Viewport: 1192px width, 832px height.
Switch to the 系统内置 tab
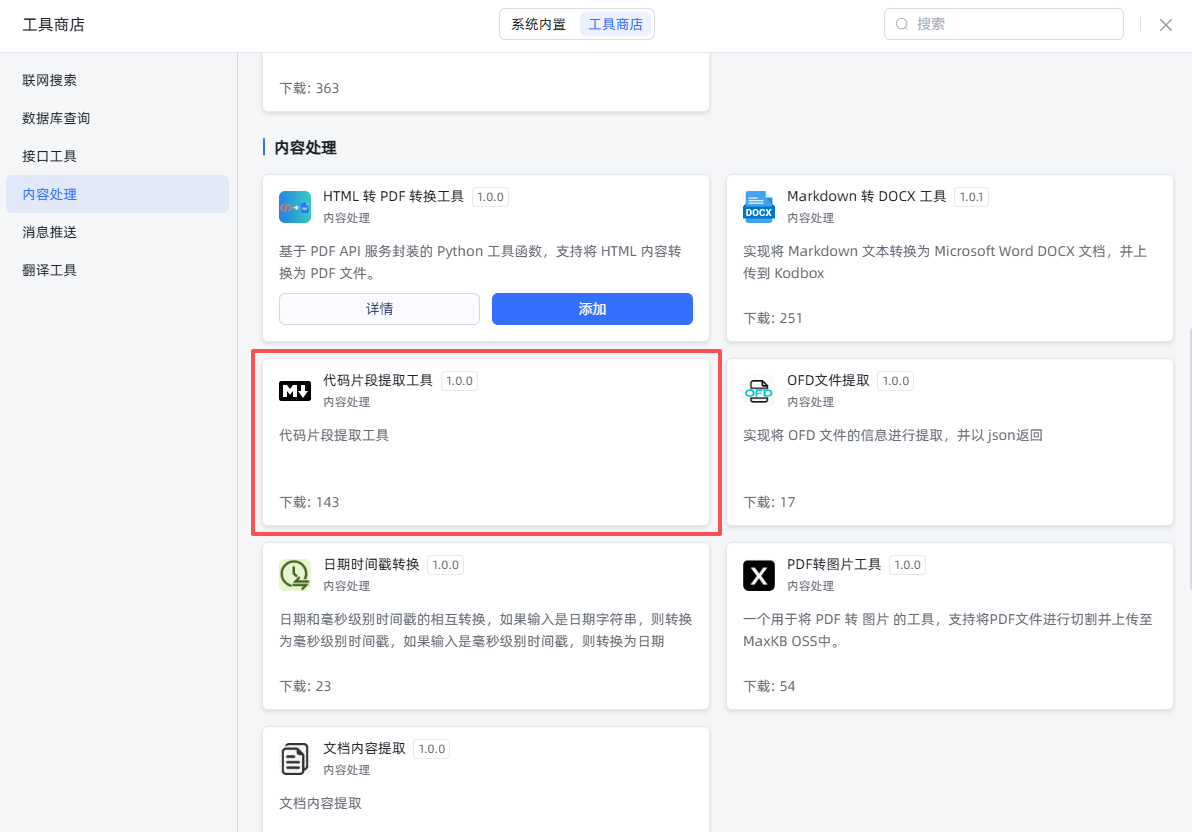click(538, 24)
